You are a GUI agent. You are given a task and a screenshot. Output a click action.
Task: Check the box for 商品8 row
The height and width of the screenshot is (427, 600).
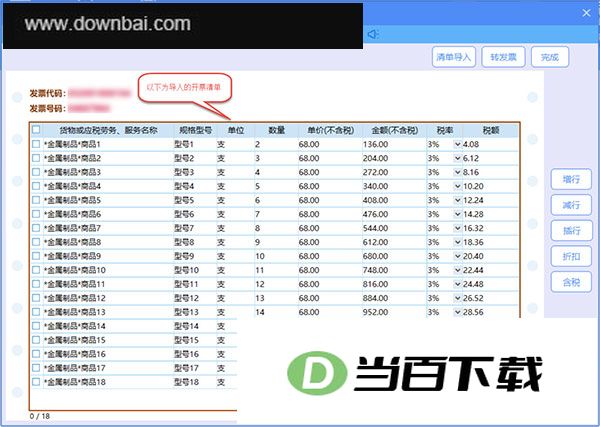pyautogui.click(x=36, y=242)
